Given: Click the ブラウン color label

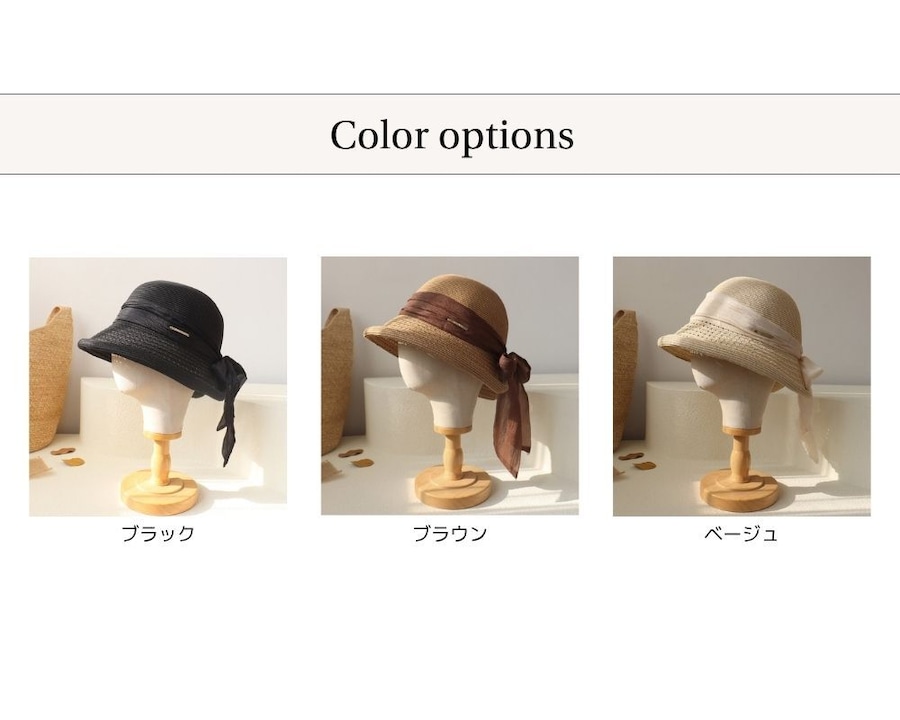Looking at the screenshot, I should [x=450, y=533].
